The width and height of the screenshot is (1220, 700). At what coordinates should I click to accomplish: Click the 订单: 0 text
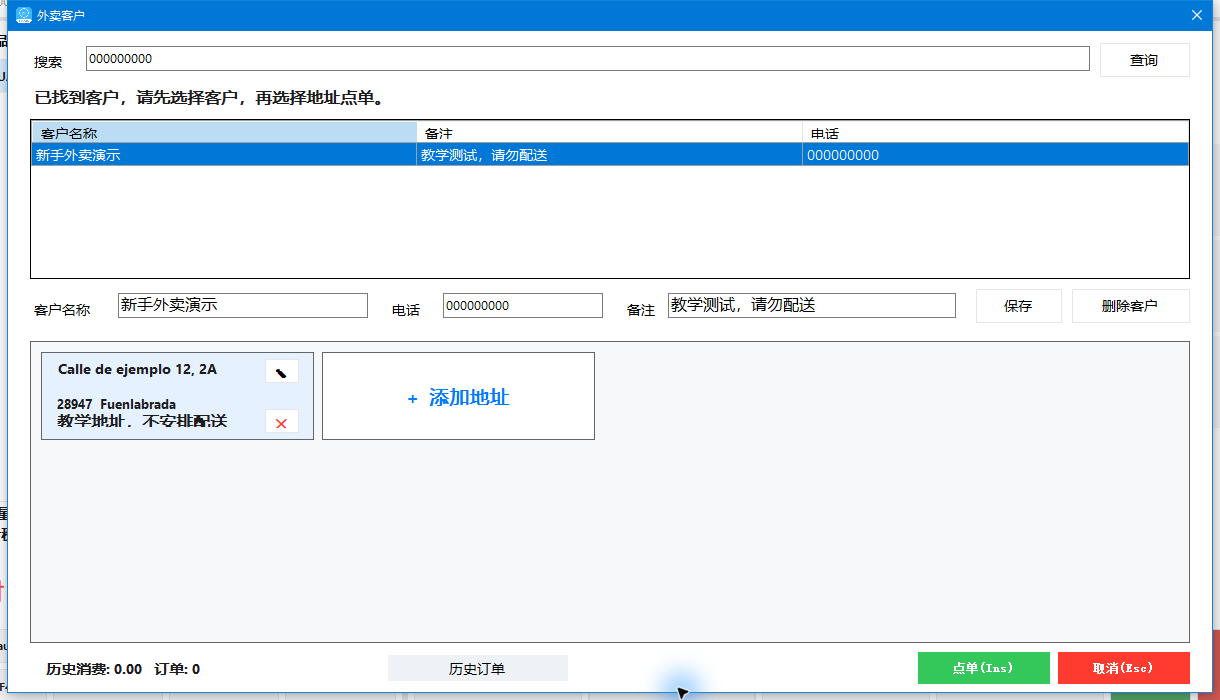click(x=177, y=669)
